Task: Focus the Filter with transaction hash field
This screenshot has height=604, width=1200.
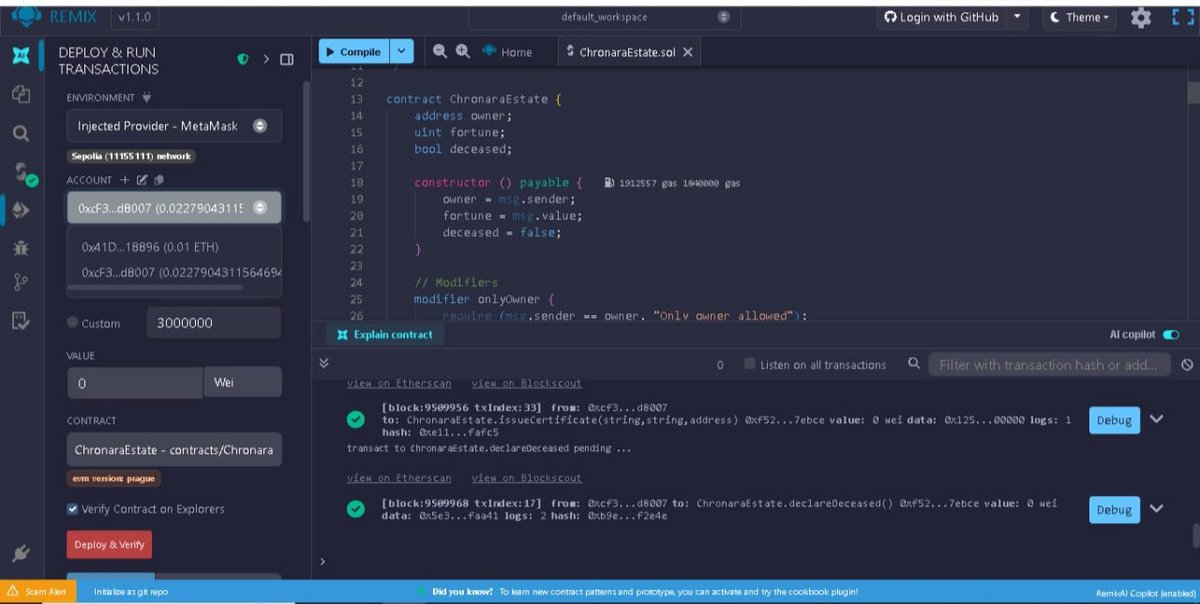Action: click(x=1049, y=365)
